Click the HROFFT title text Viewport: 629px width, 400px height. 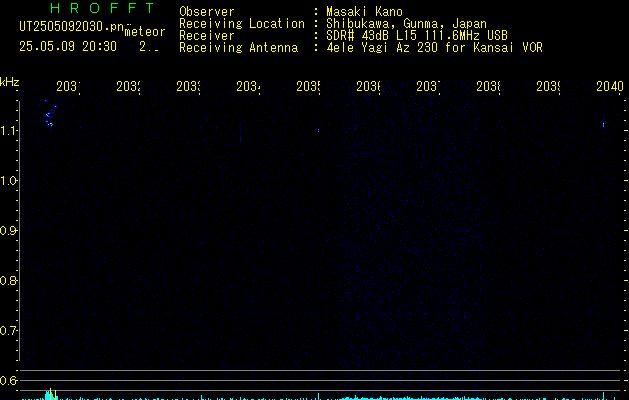coord(102,8)
